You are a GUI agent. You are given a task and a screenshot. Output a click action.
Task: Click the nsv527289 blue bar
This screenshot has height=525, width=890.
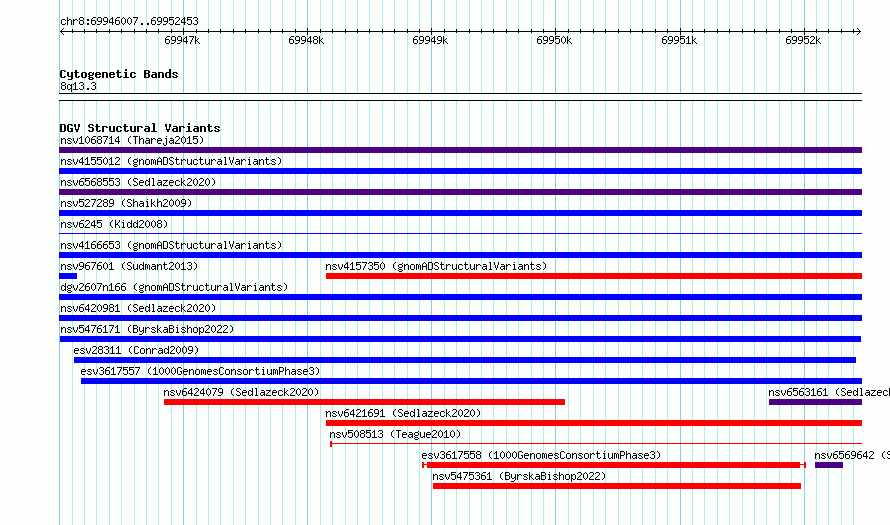(460, 213)
